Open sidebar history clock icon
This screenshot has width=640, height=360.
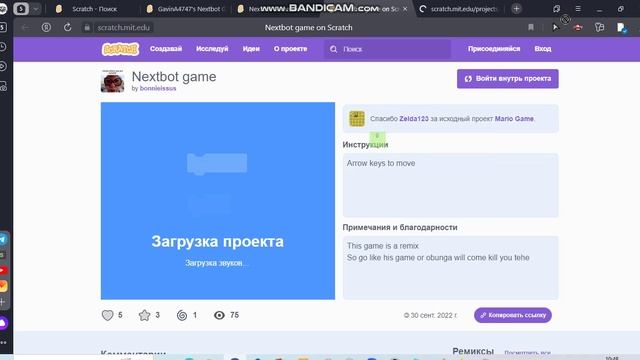pos(3,47)
